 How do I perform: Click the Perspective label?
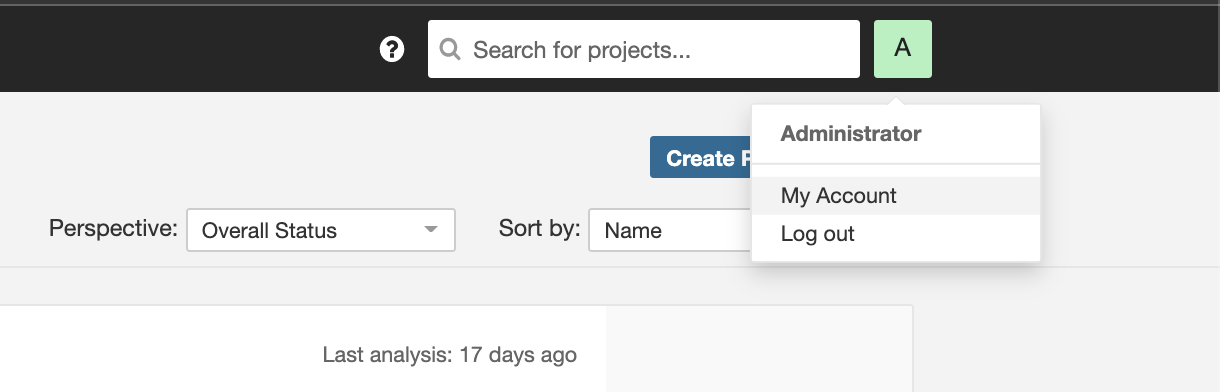113,228
